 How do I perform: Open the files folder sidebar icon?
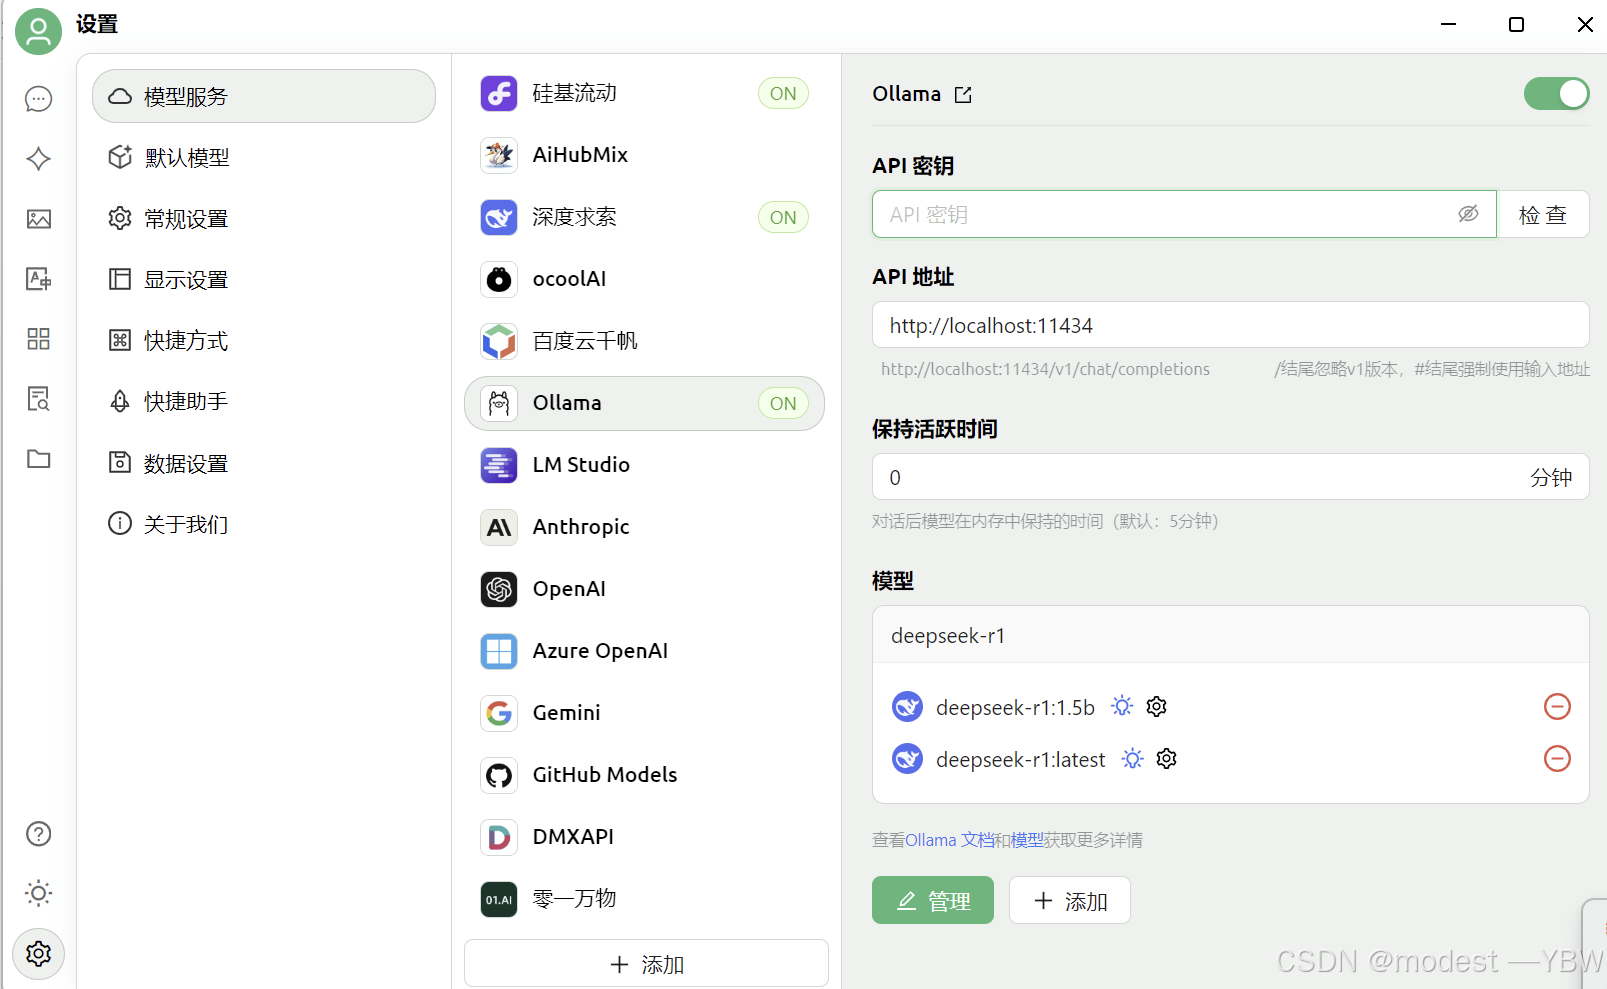[x=38, y=459]
